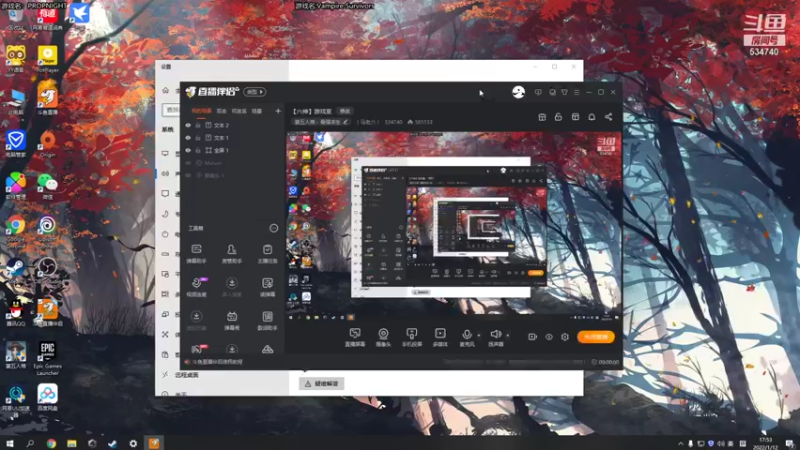Click the 00:00:00 stream timer
This screenshot has height=450, width=800.
609,362
